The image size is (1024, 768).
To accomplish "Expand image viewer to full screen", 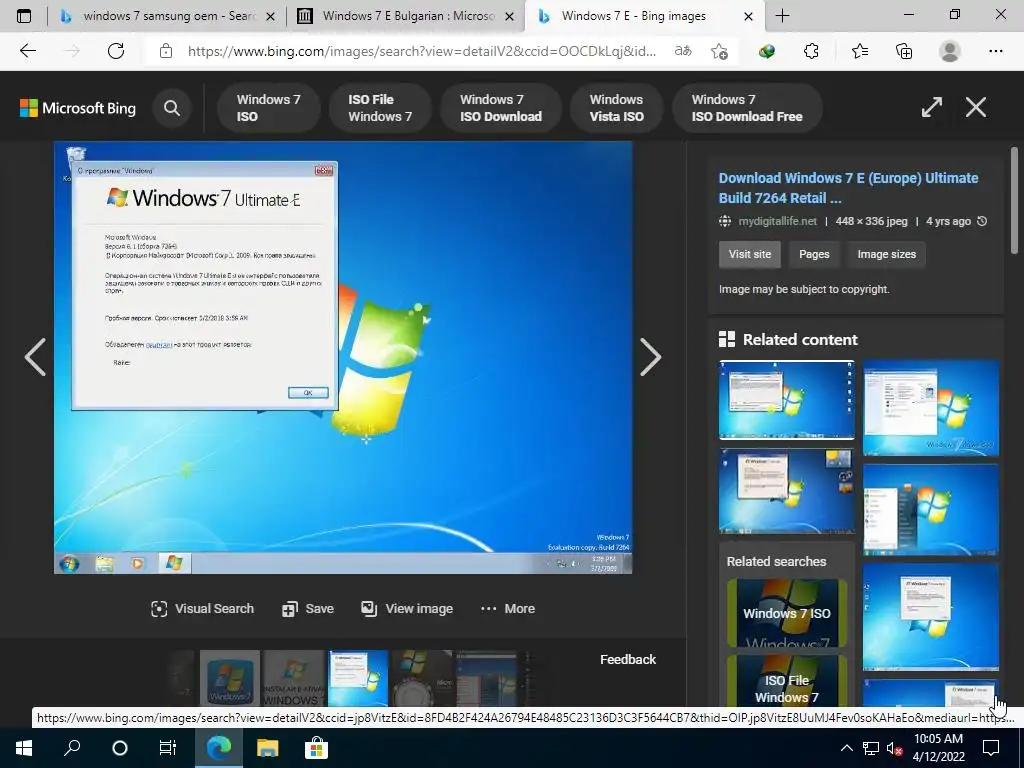I will coord(931,107).
